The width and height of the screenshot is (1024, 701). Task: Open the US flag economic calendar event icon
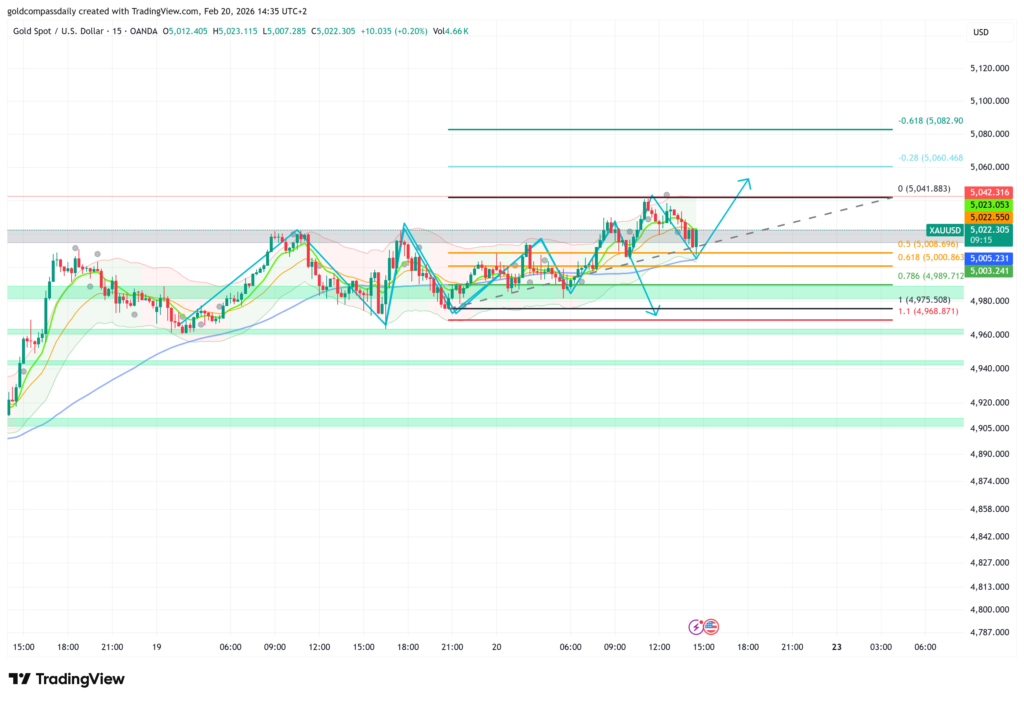tap(711, 627)
